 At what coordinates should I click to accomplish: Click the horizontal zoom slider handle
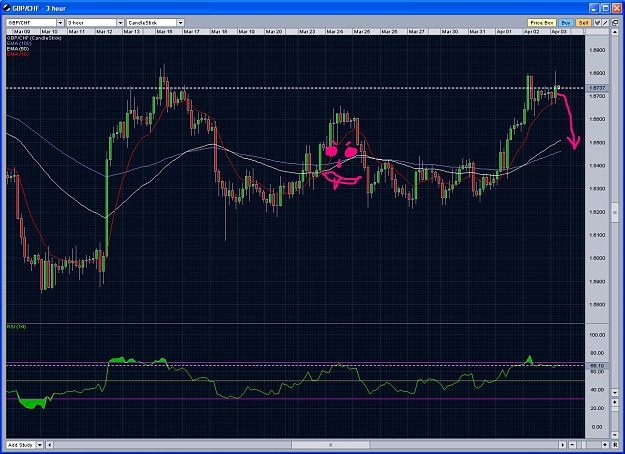tap(584, 445)
